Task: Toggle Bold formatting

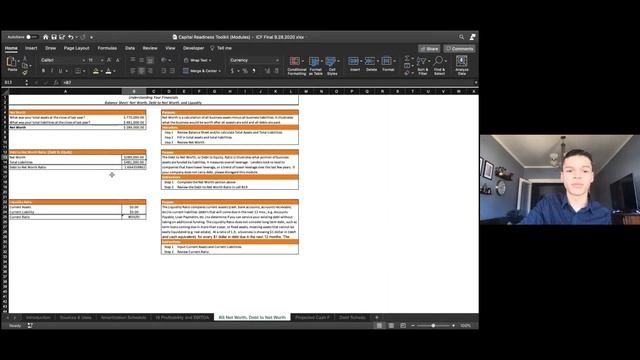Action: [x=43, y=71]
